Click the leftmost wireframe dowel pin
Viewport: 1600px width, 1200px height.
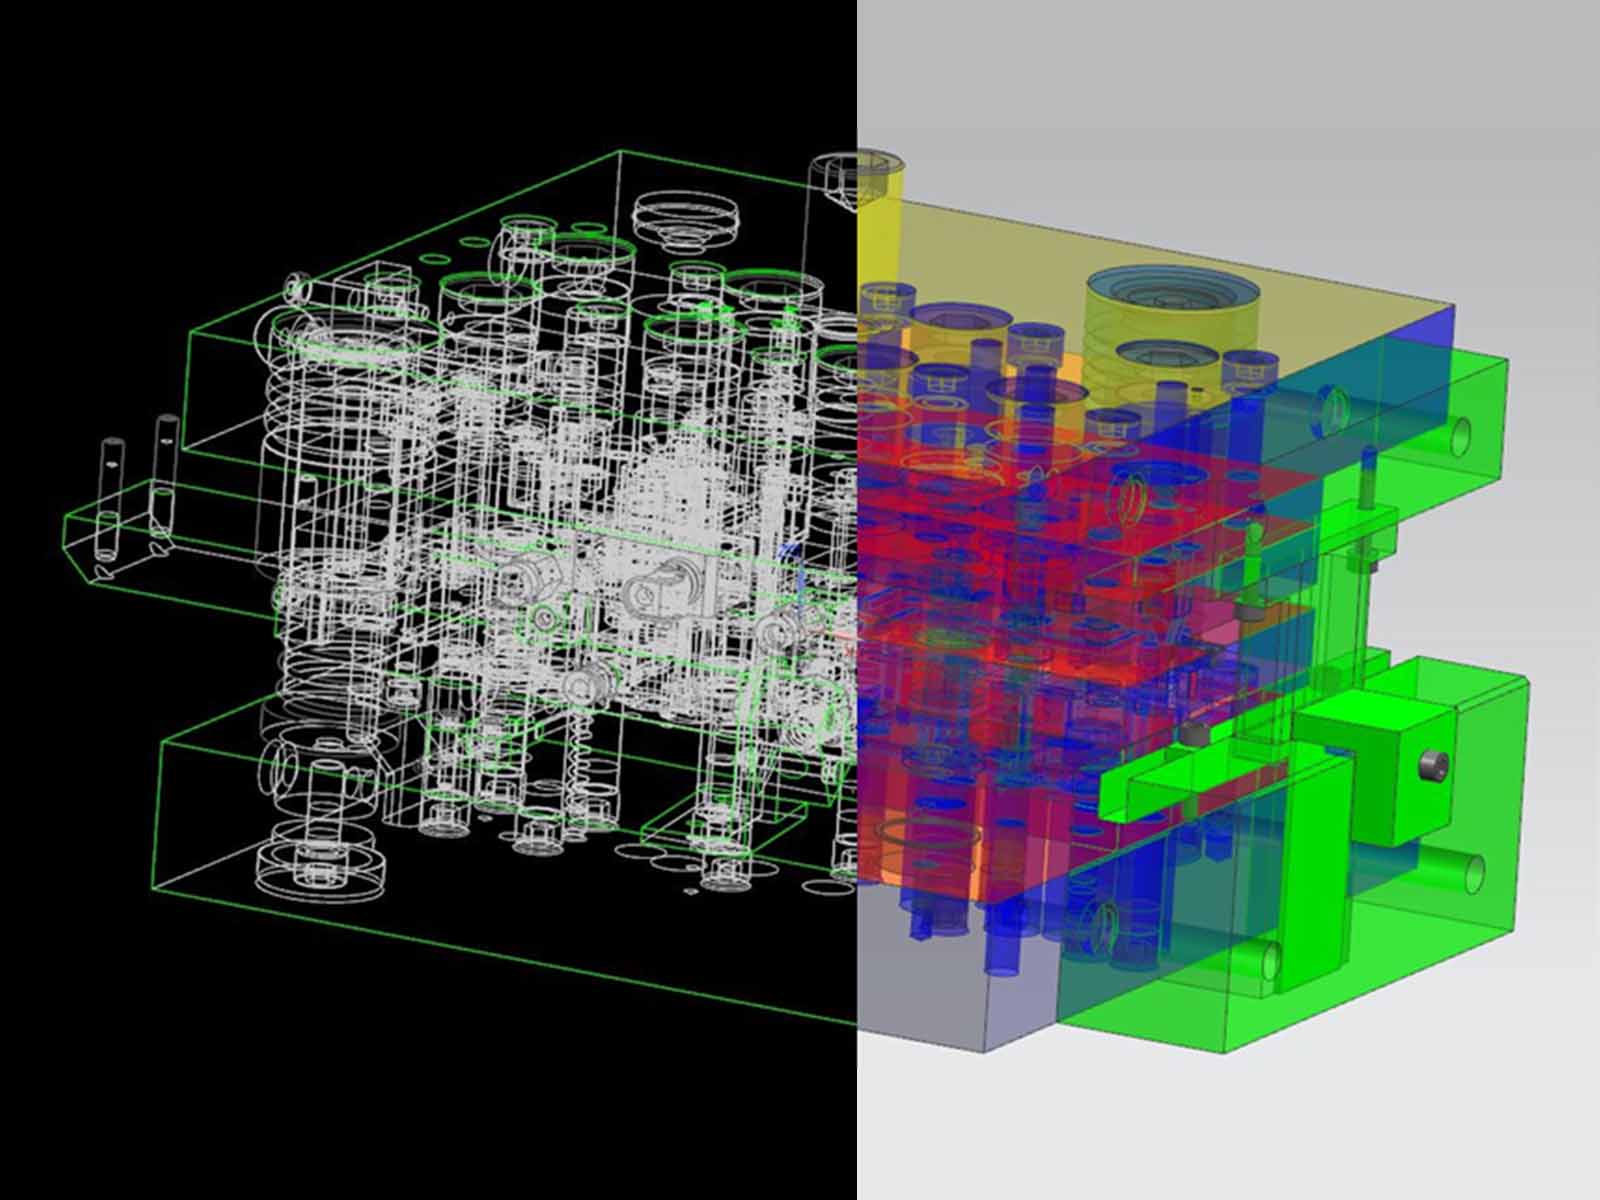click(112, 498)
